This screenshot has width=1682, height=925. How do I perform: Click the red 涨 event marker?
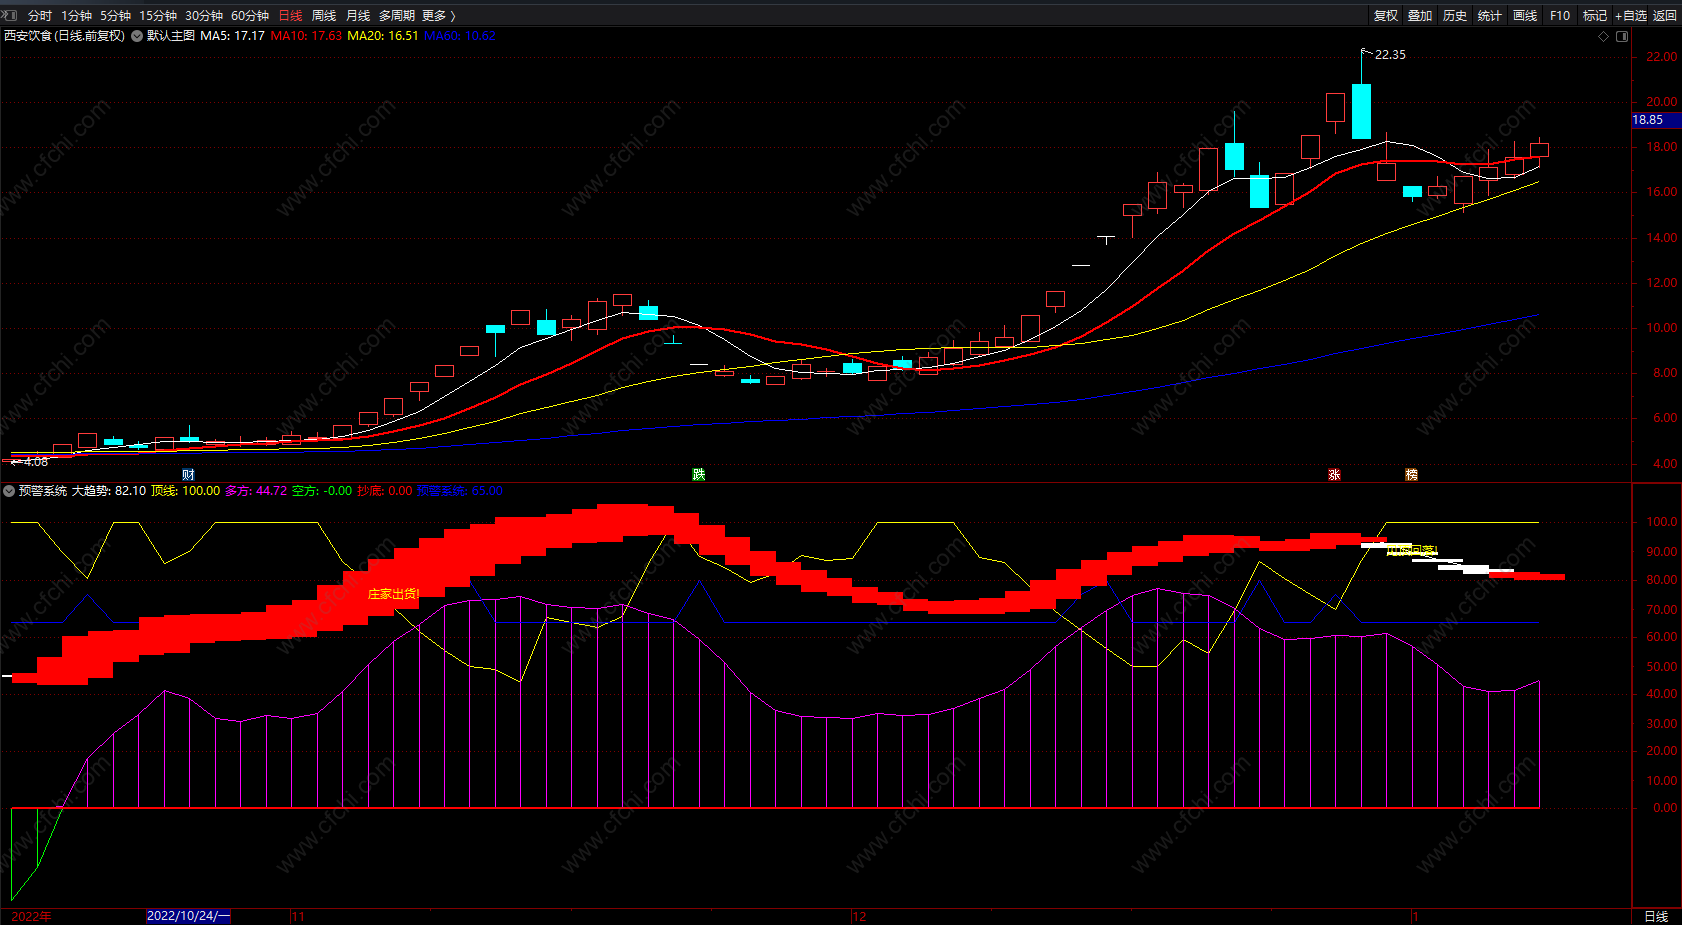[1334, 474]
